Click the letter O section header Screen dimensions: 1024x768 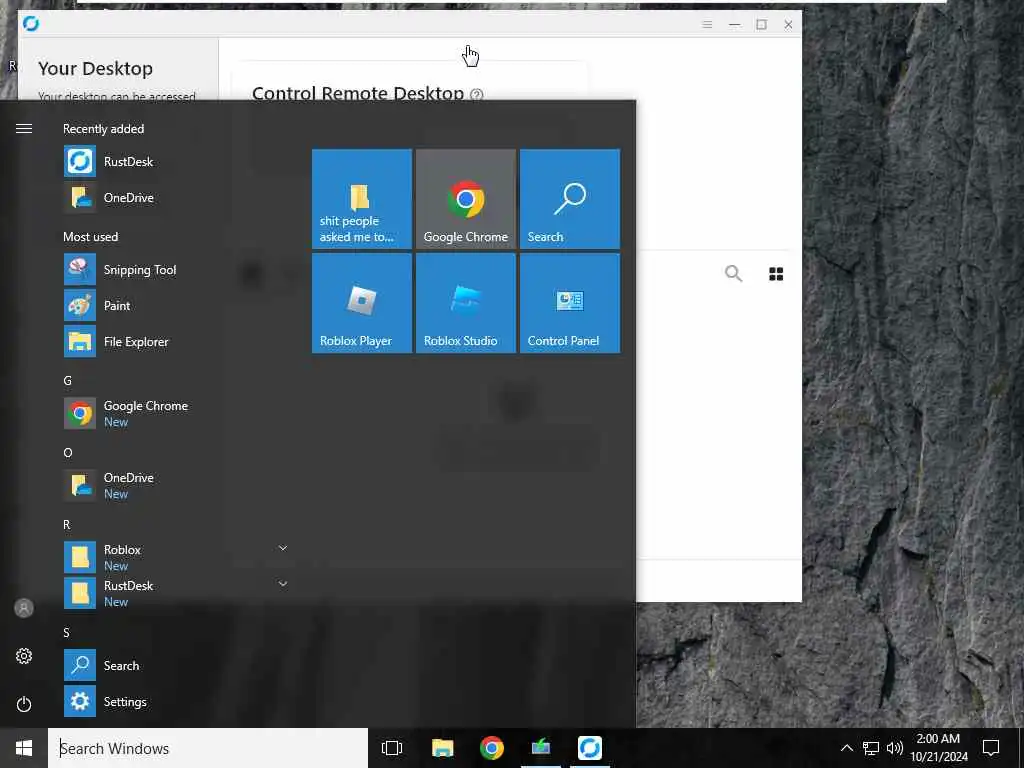click(x=67, y=452)
